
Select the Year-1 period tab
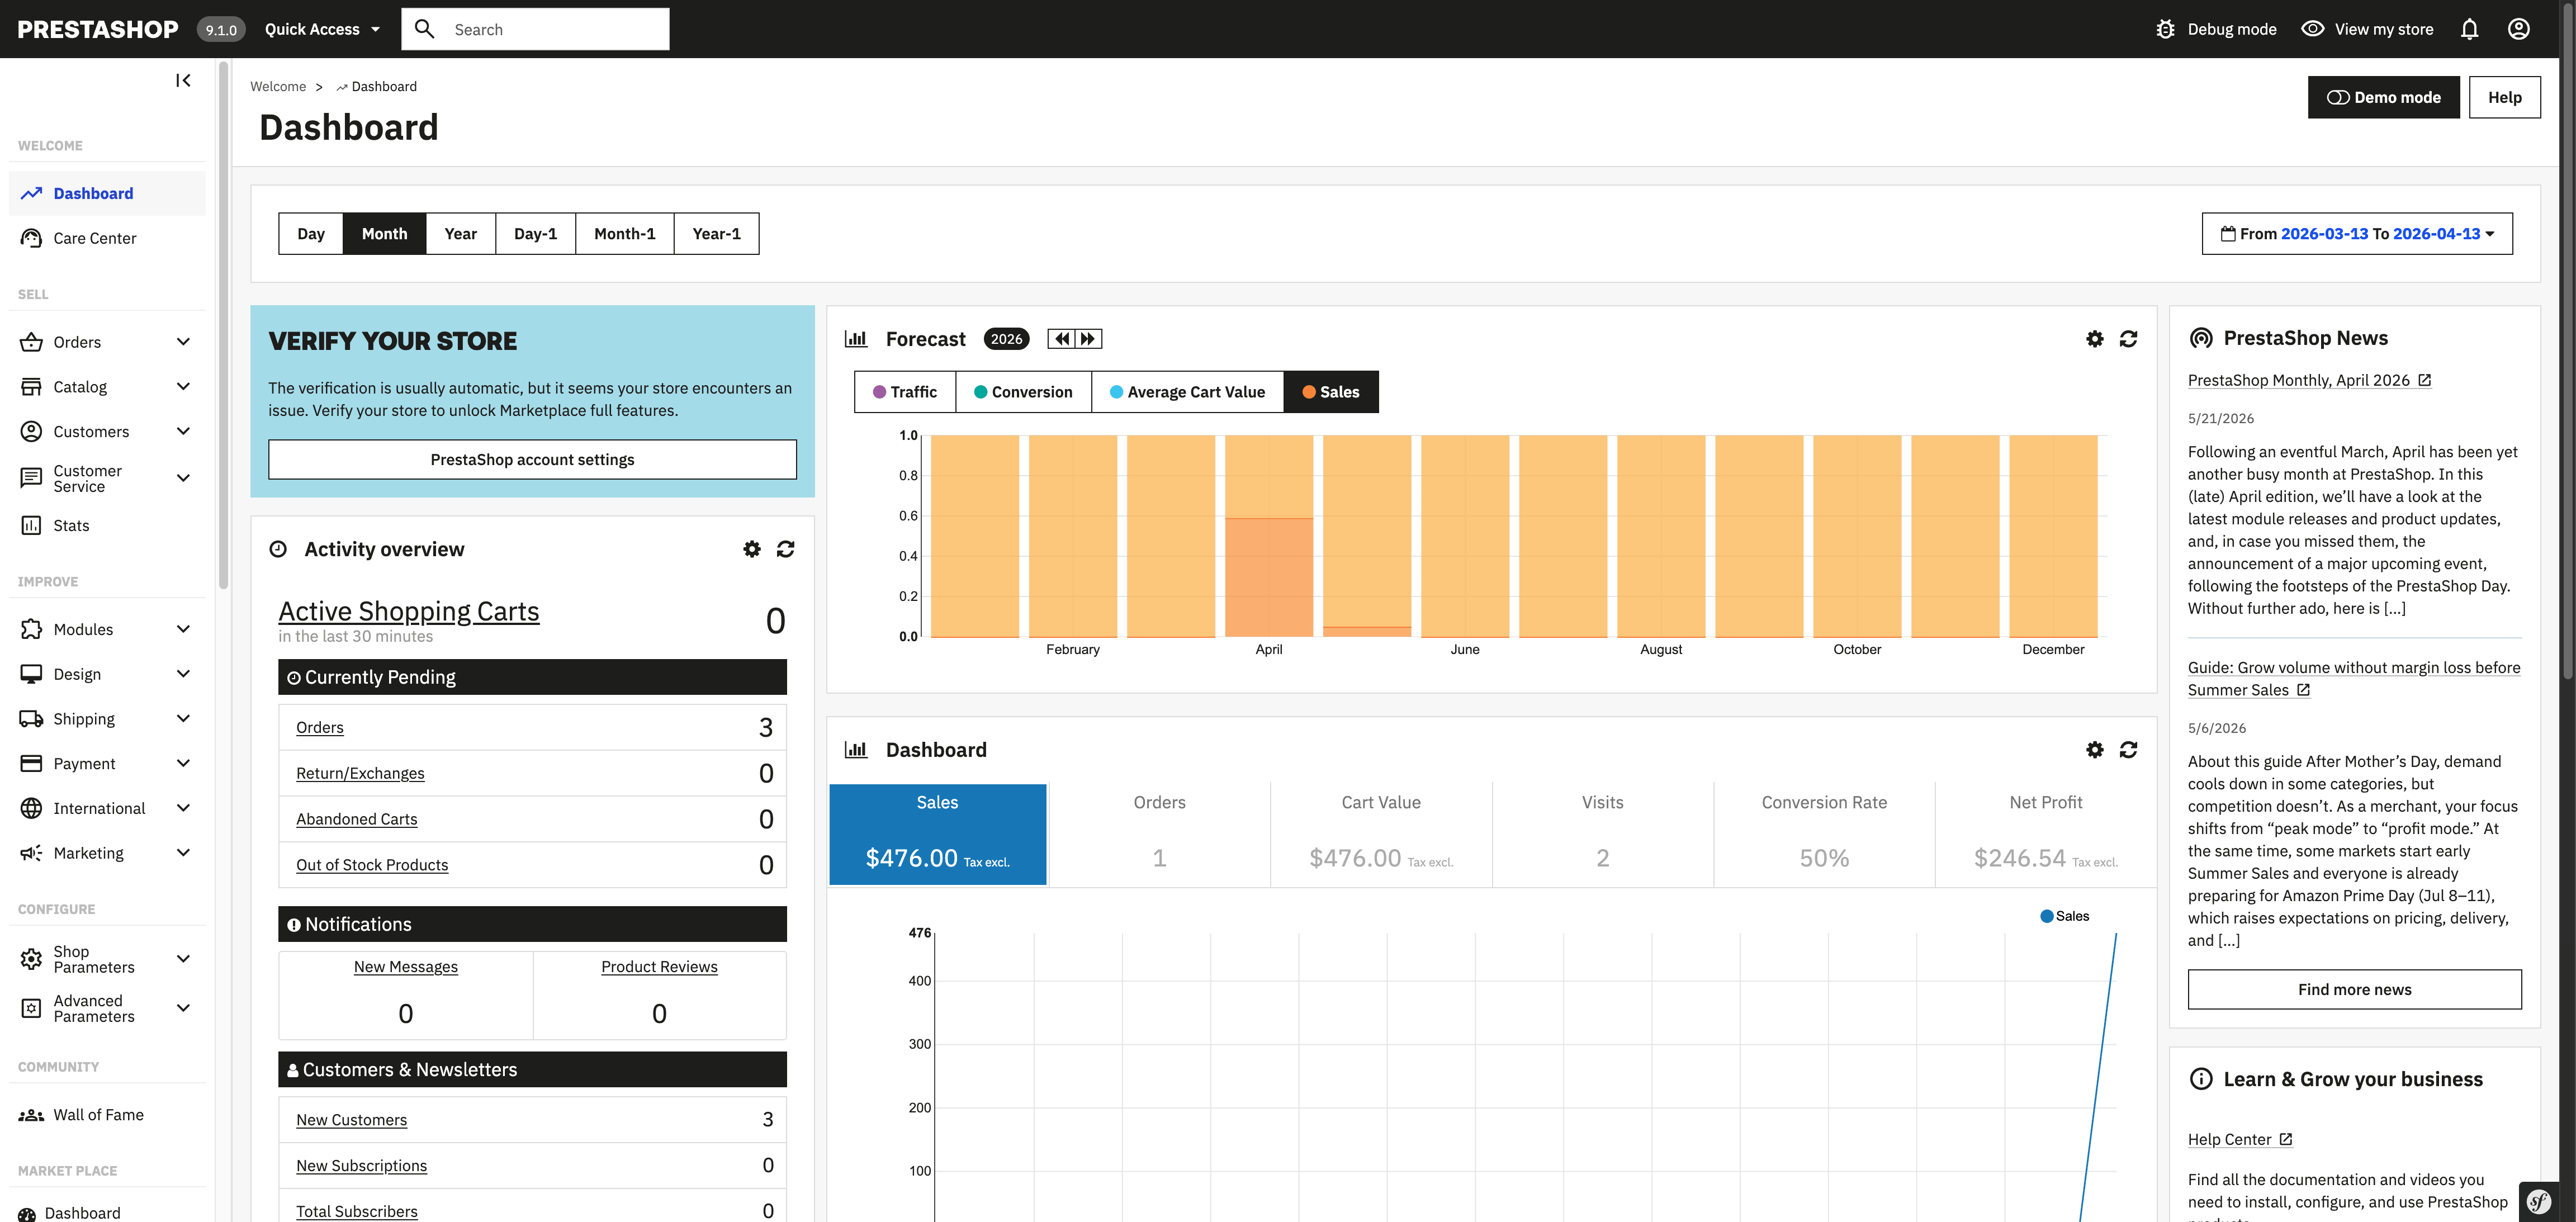[717, 234]
